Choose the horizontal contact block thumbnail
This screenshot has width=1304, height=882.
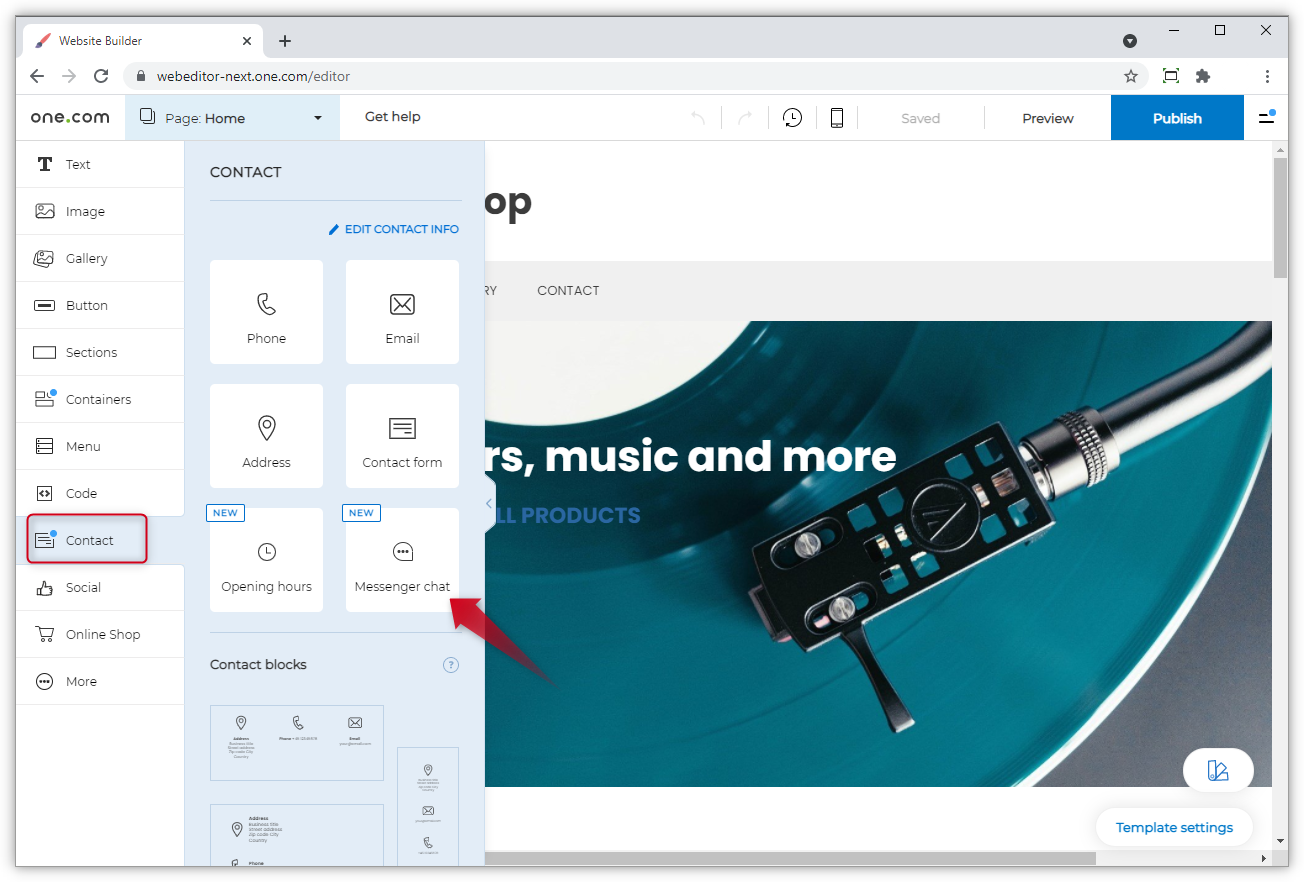coord(297,742)
